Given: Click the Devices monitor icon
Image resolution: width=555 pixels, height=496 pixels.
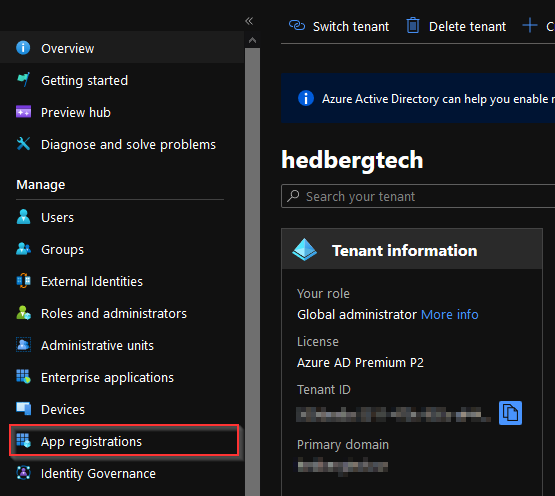Looking at the screenshot, I should point(23,409).
